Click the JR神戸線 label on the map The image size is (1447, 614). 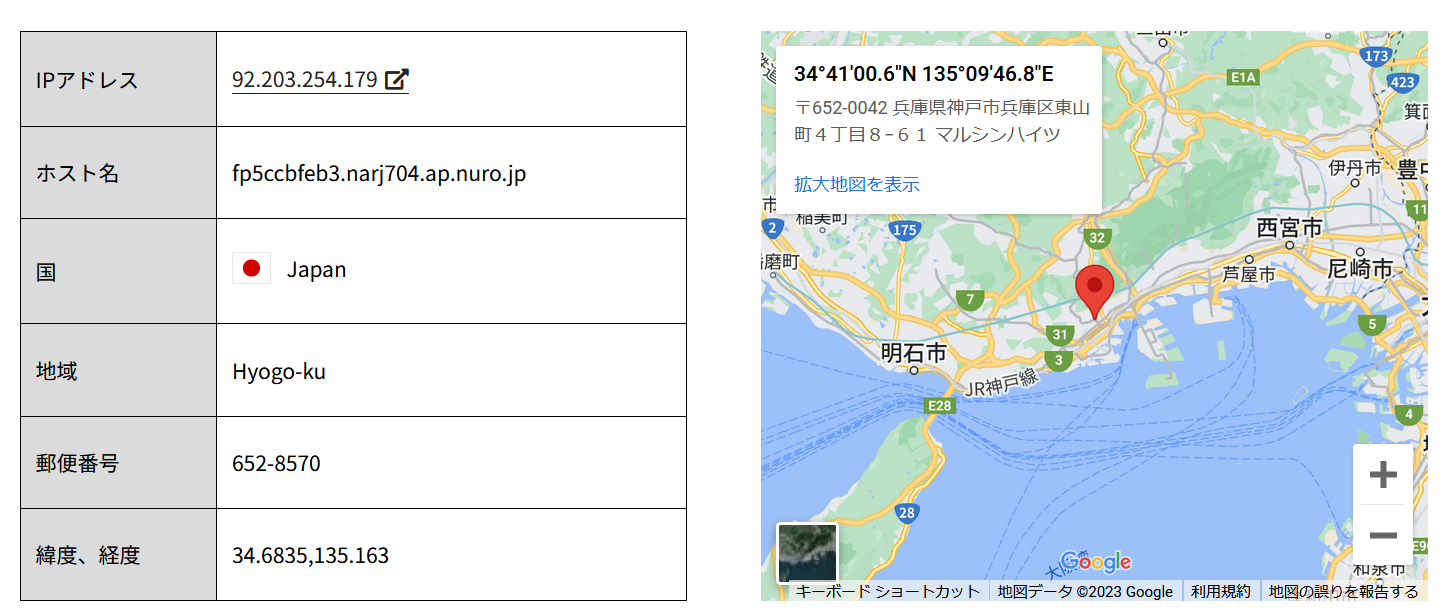pos(1001,381)
